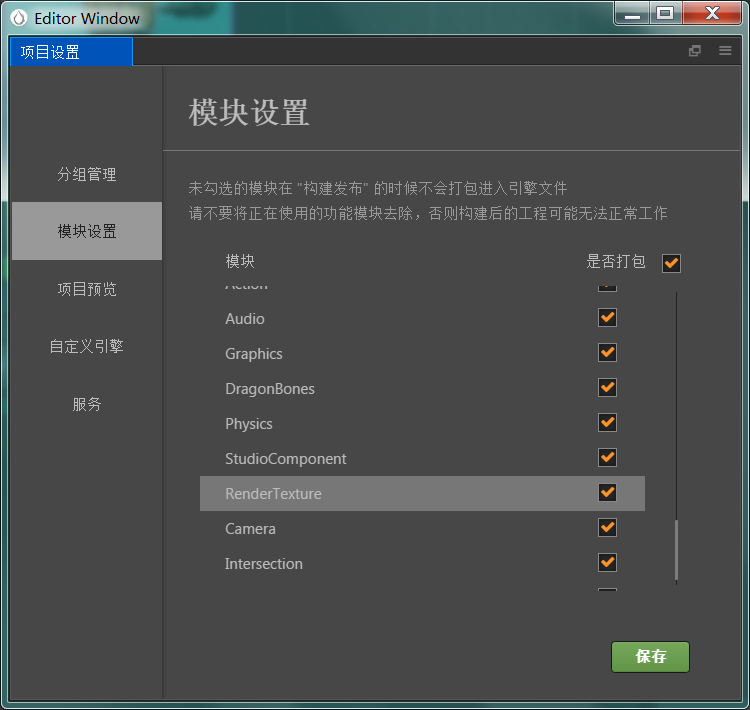Click the 模块 column header
750x710 pixels.
[240, 261]
